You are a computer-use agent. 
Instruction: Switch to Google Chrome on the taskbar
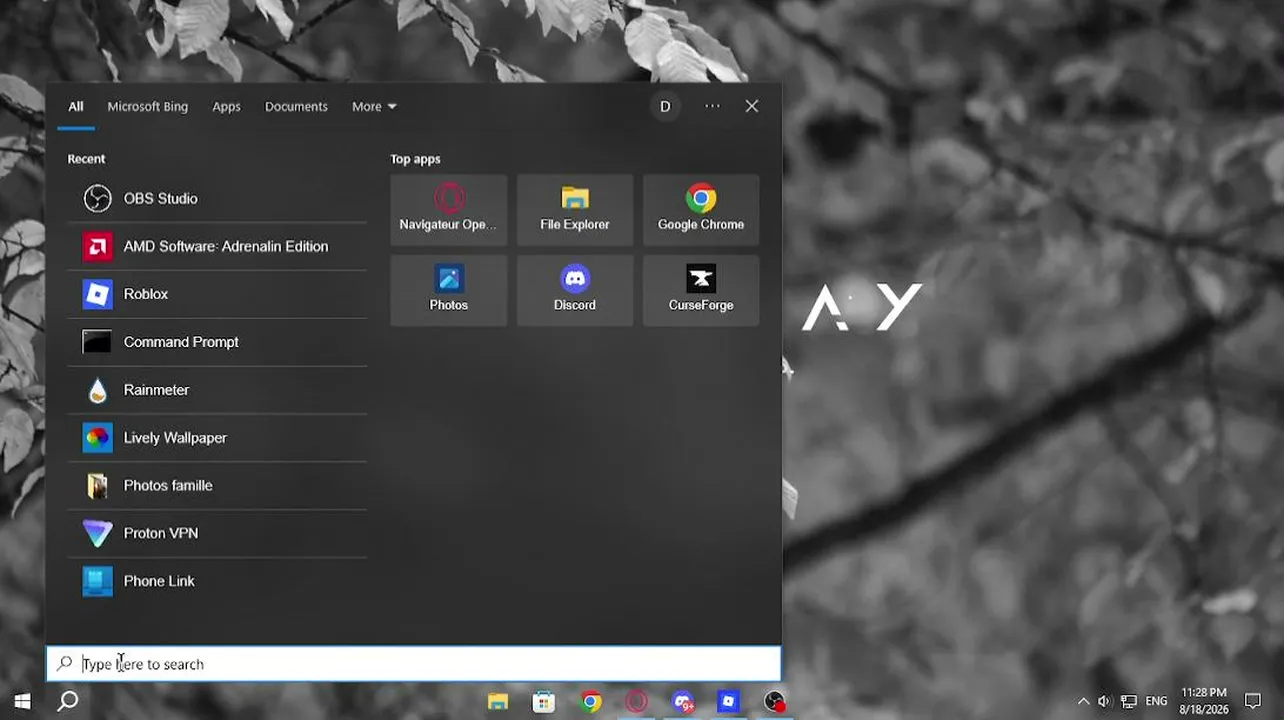click(591, 702)
